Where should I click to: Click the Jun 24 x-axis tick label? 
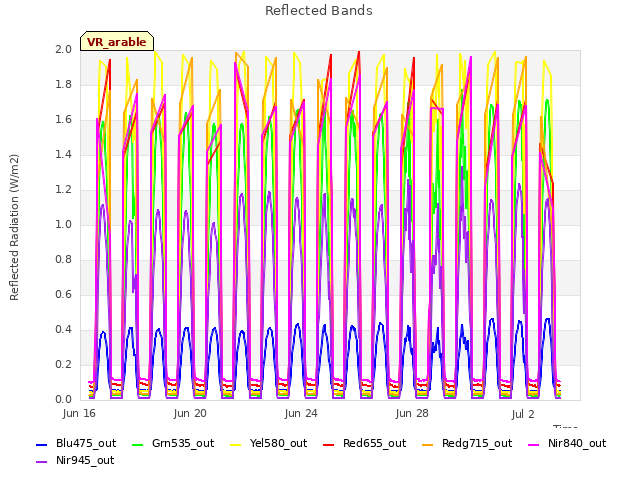pos(301,413)
